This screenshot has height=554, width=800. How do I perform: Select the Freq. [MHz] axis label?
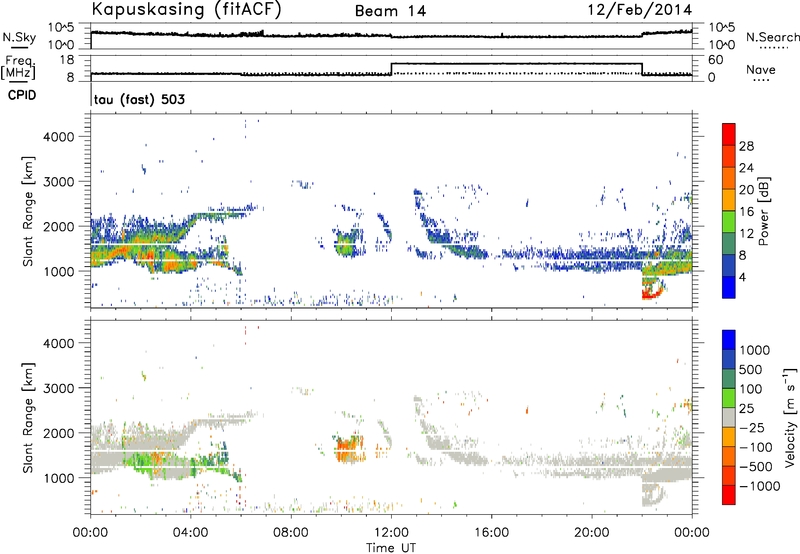point(18,67)
